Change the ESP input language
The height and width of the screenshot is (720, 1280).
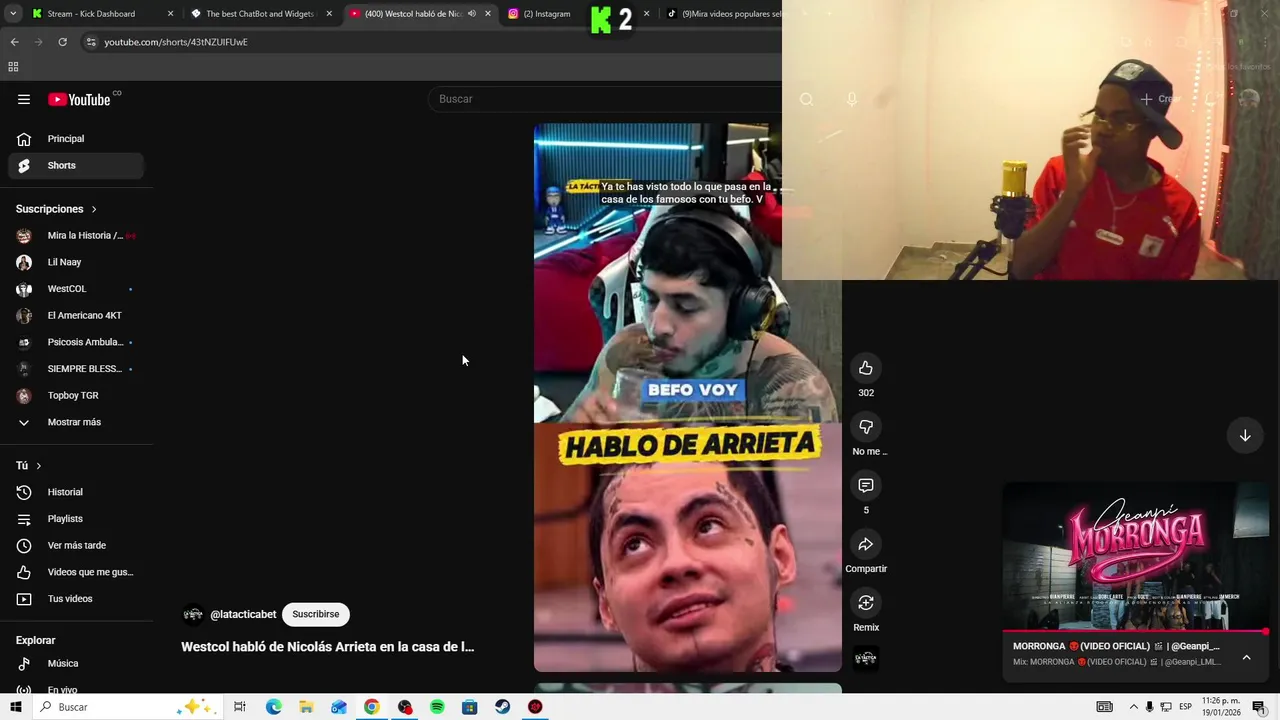pyautogui.click(x=1185, y=707)
